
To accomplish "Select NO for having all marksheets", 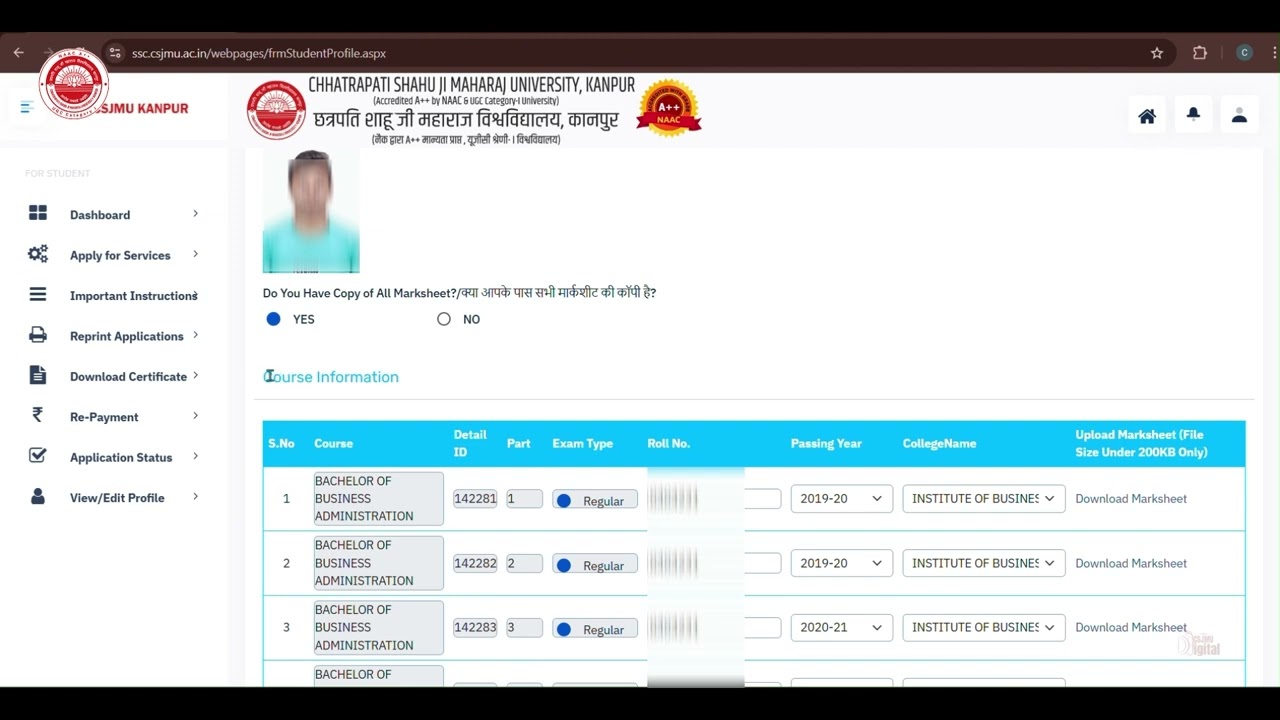I will [444, 319].
